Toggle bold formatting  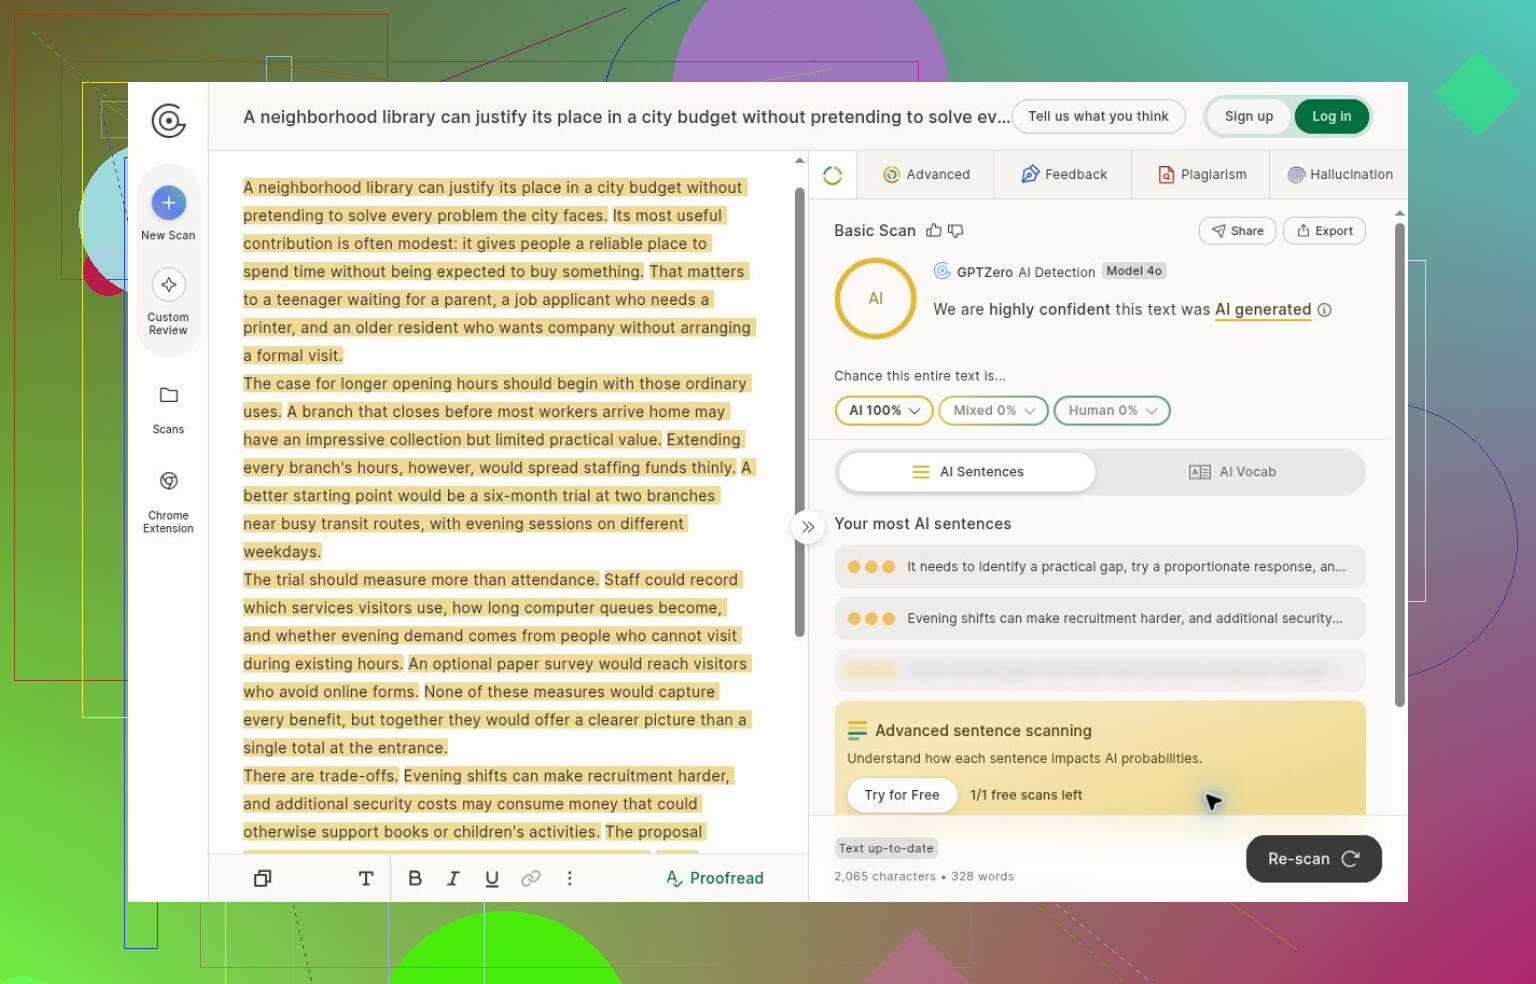click(x=415, y=878)
